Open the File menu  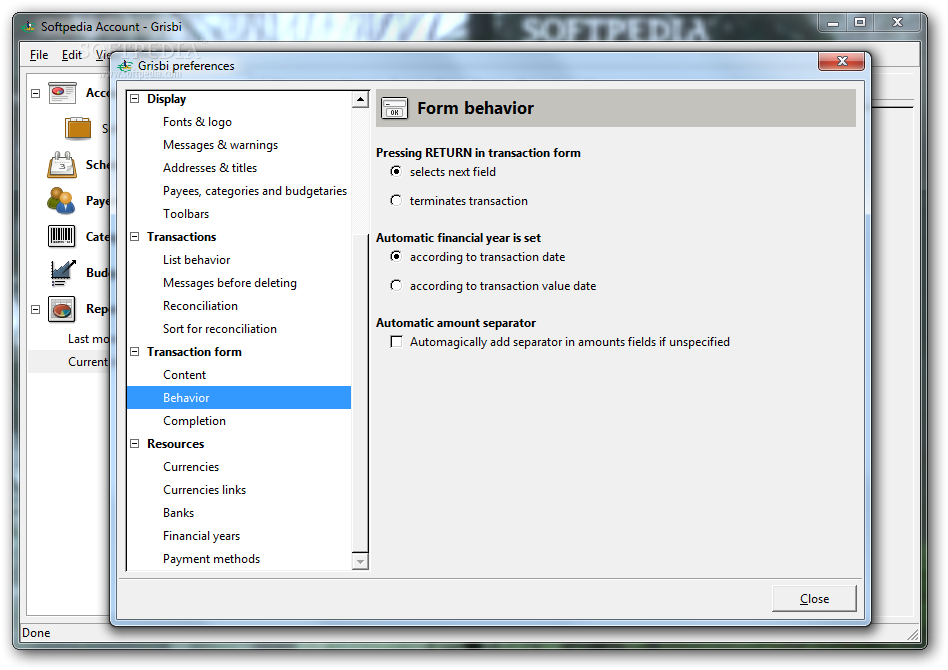tap(39, 55)
